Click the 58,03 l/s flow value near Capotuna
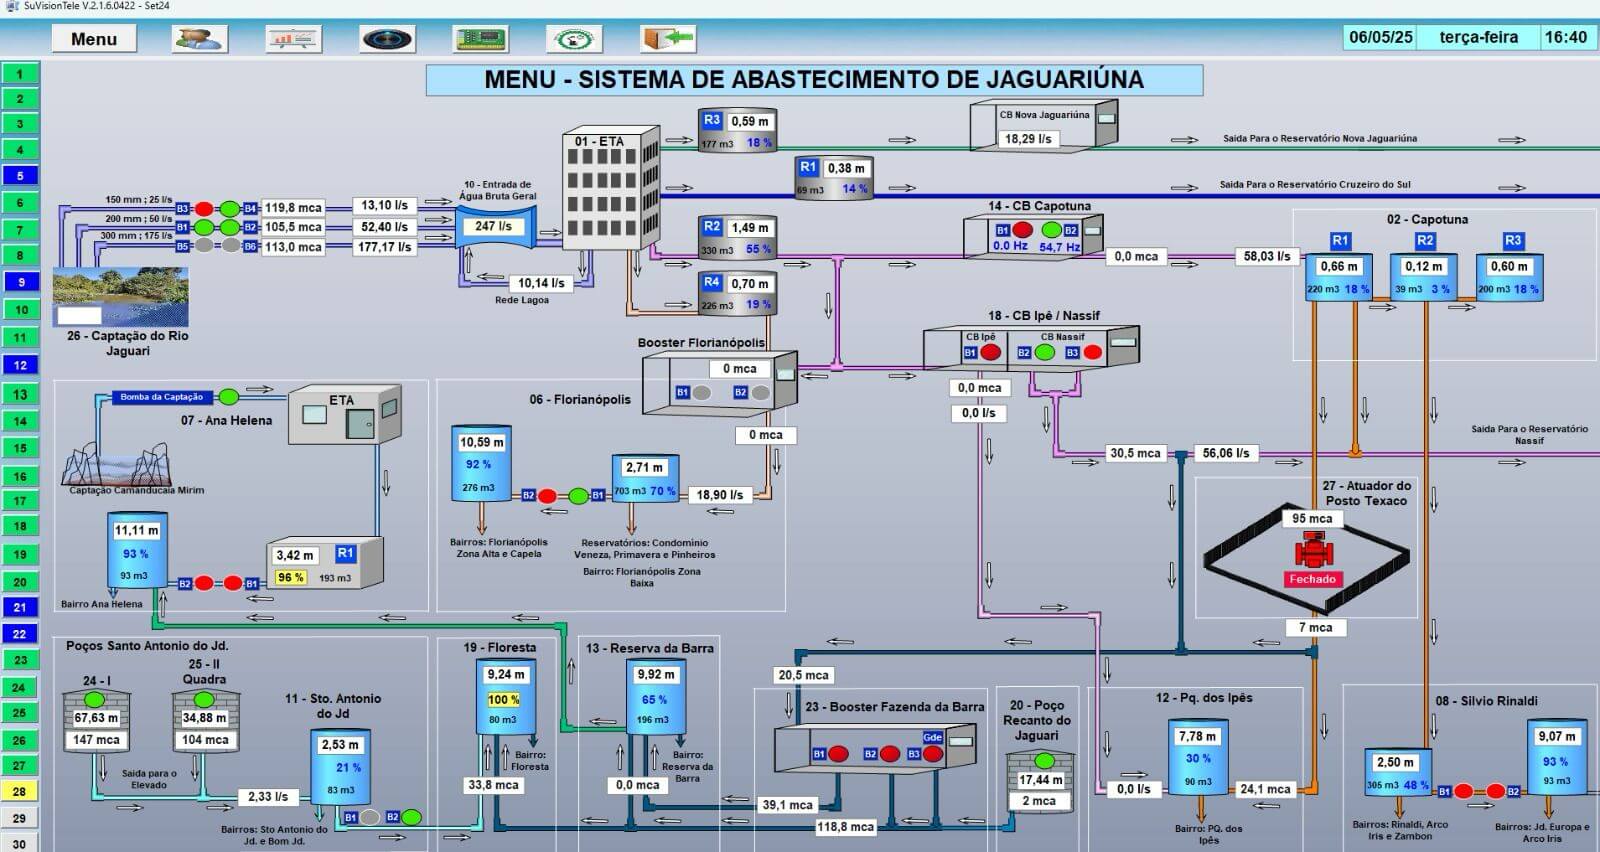This screenshot has width=1600, height=852. [x=1266, y=256]
